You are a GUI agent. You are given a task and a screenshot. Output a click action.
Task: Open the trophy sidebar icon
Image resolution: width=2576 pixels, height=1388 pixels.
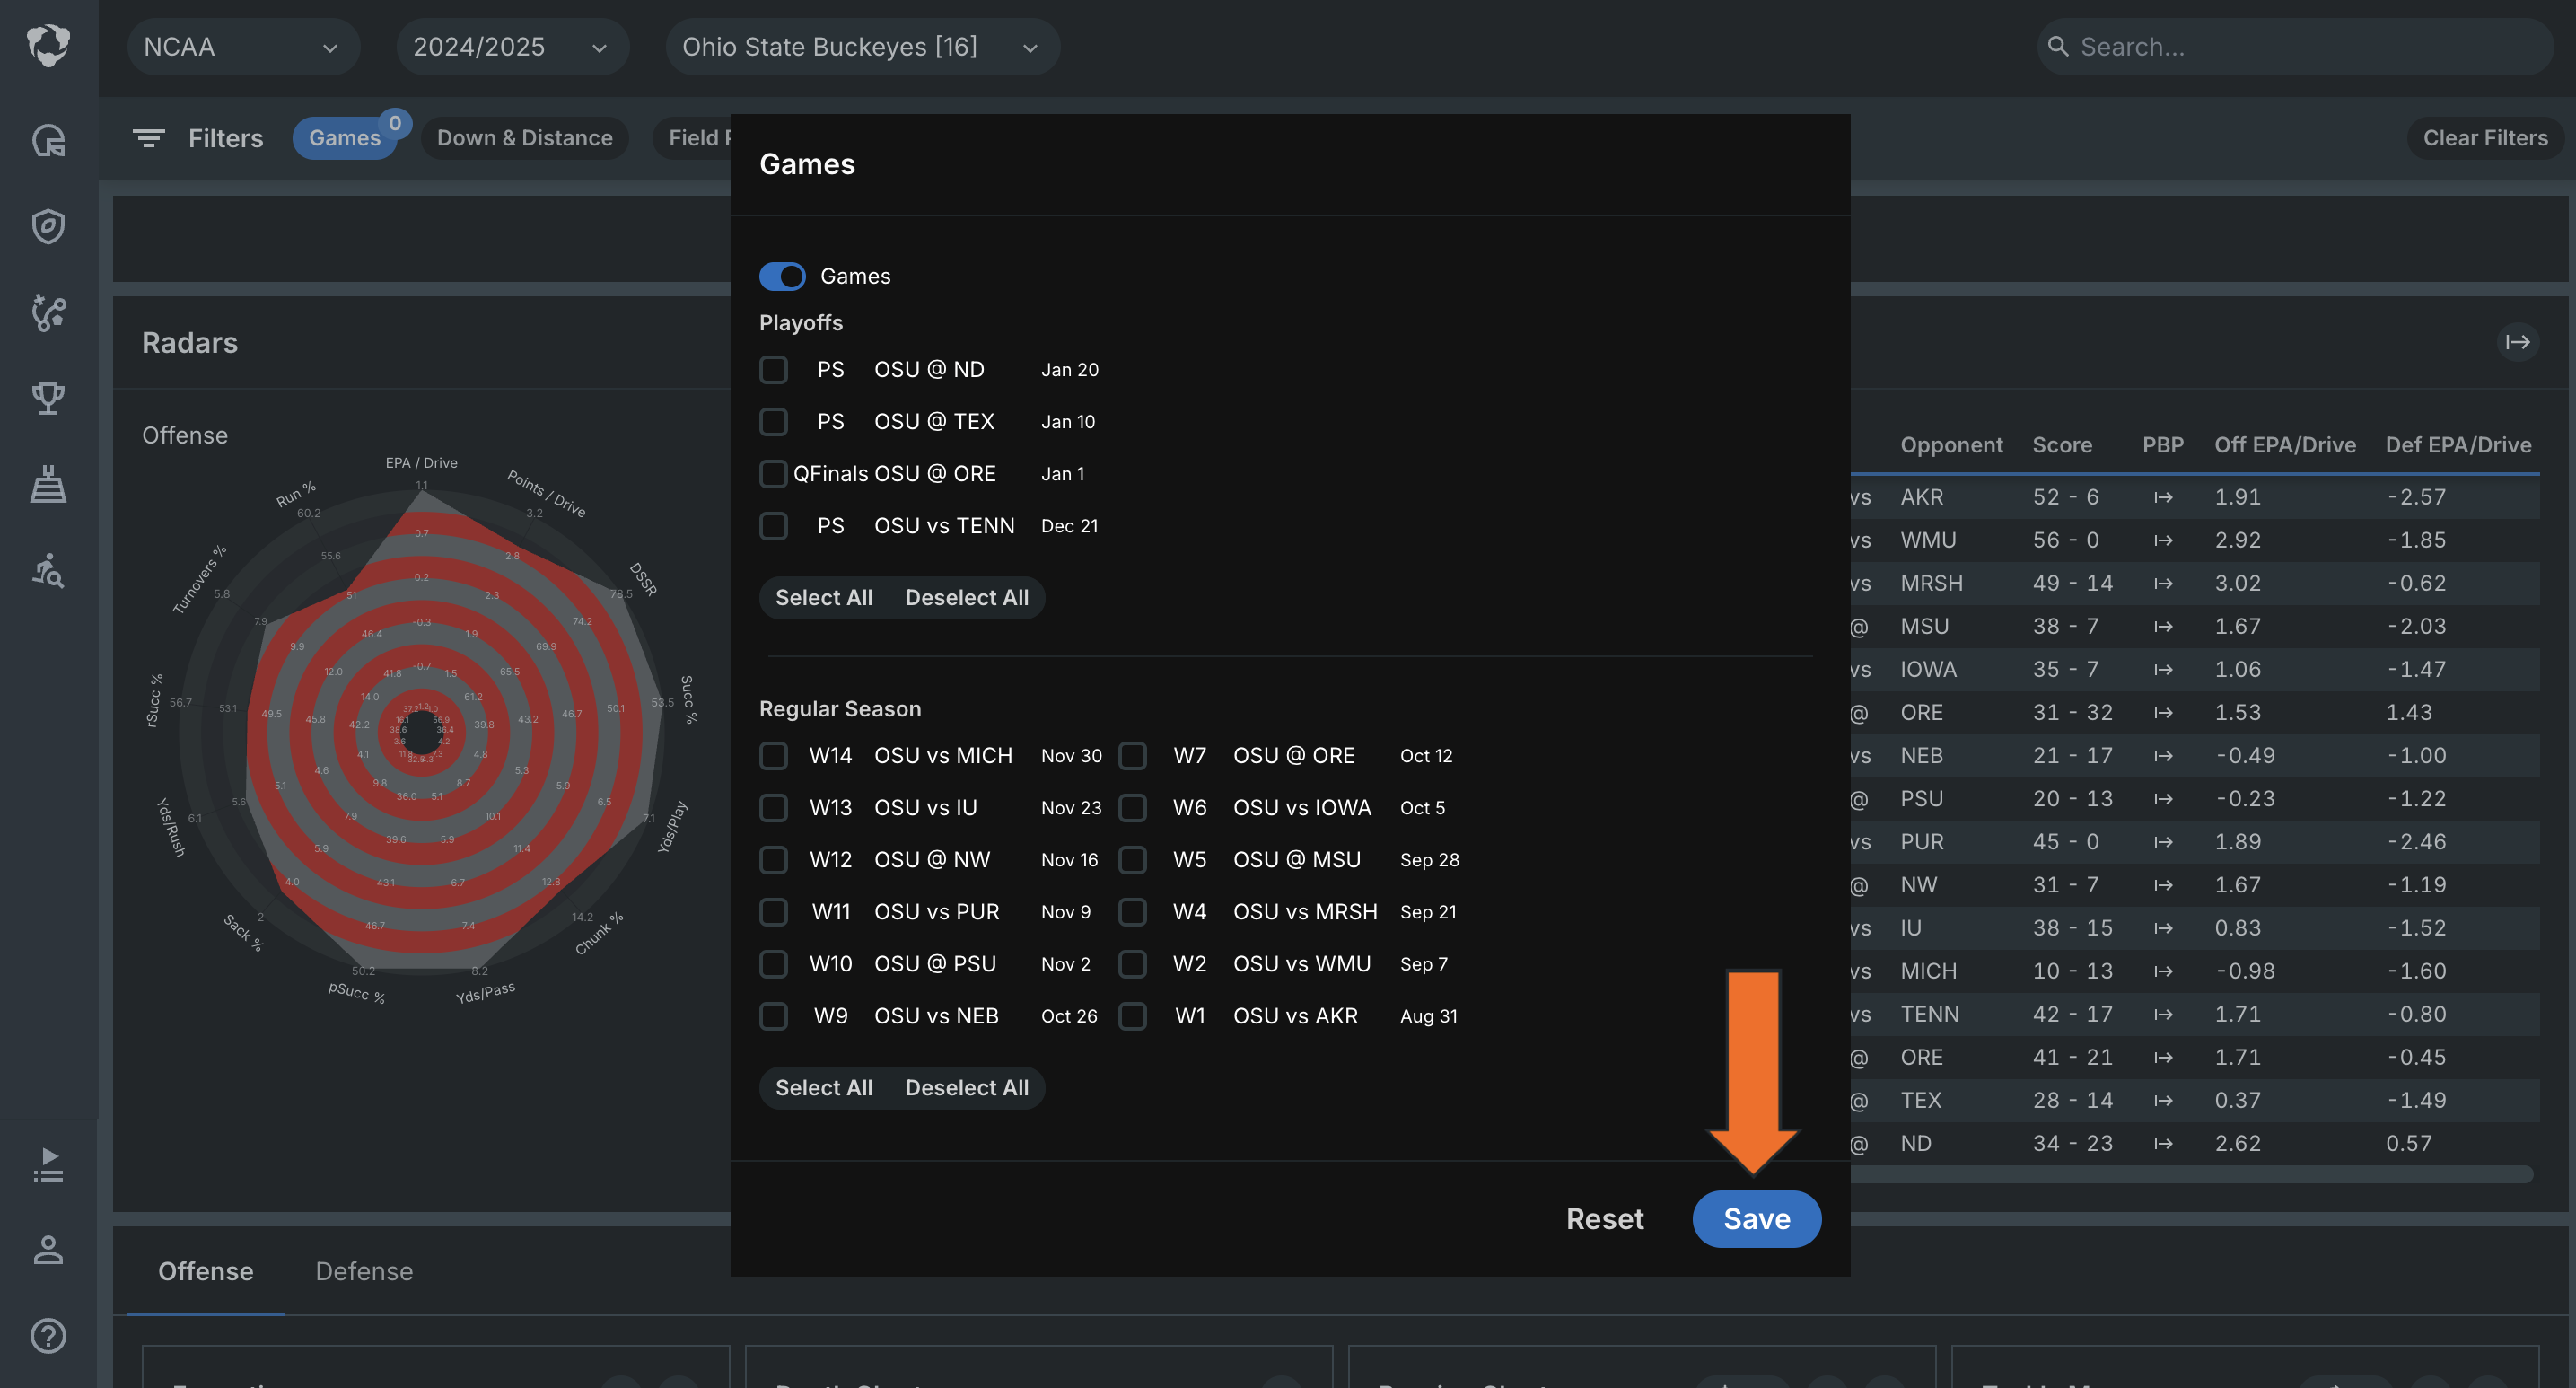coord(48,399)
